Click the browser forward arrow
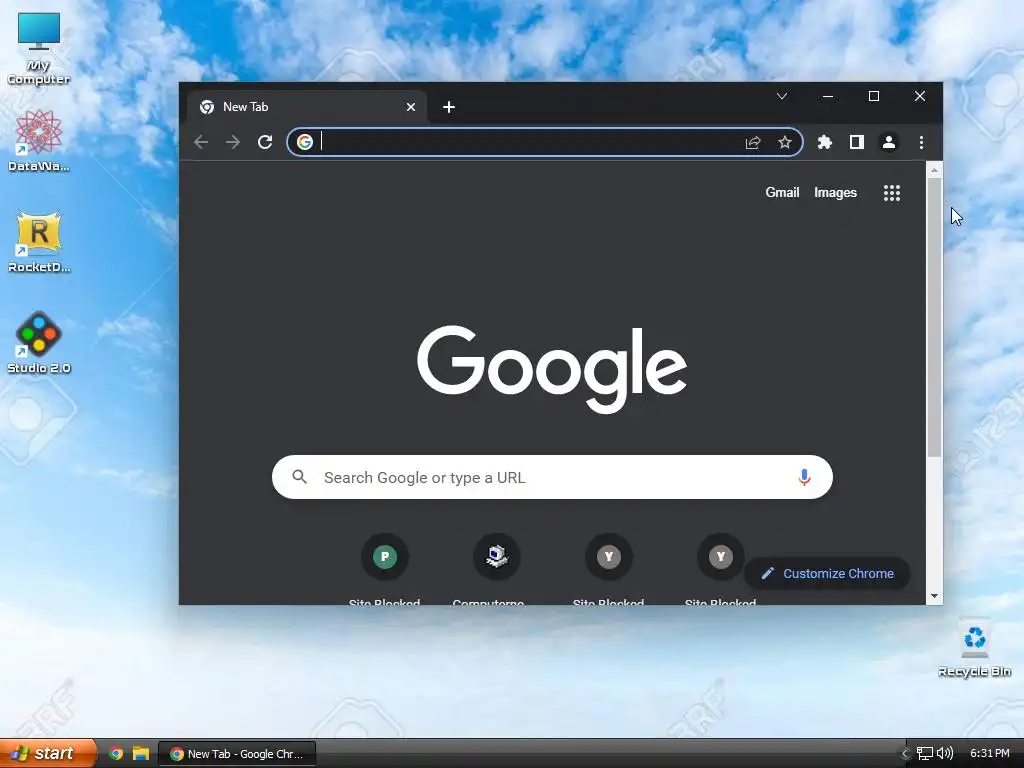The image size is (1024, 768). tap(233, 142)
